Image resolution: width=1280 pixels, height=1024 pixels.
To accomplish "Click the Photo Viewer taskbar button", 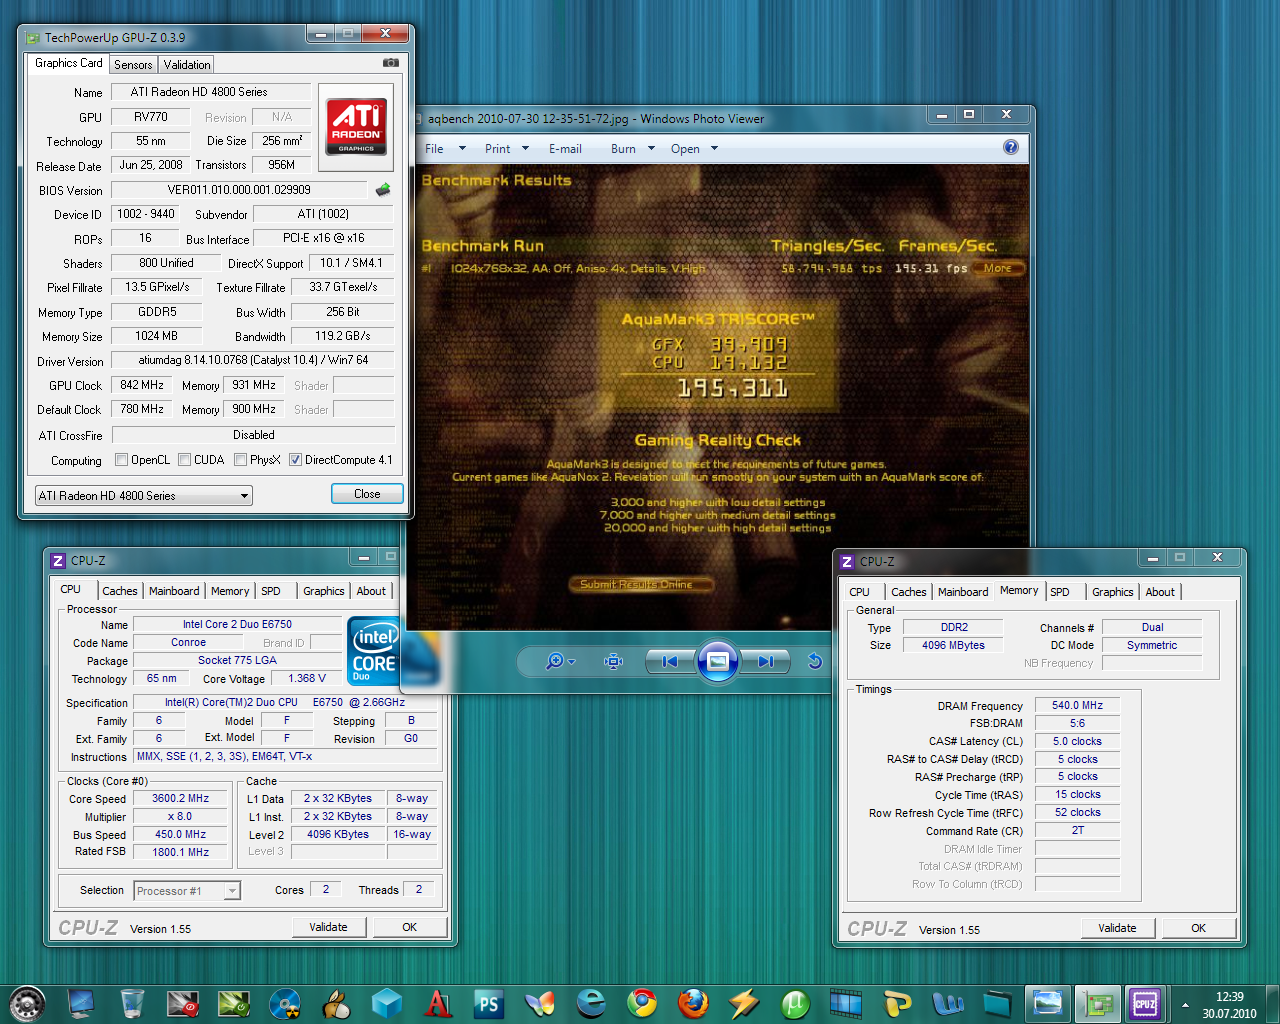I will tap(1048, 1003).
